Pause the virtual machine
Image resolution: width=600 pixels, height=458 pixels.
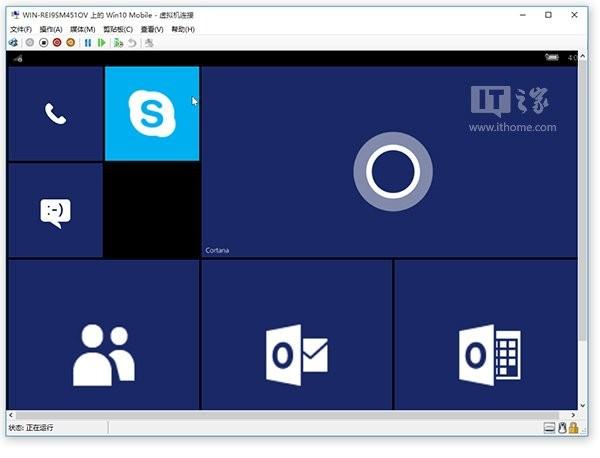pos(88,43)
